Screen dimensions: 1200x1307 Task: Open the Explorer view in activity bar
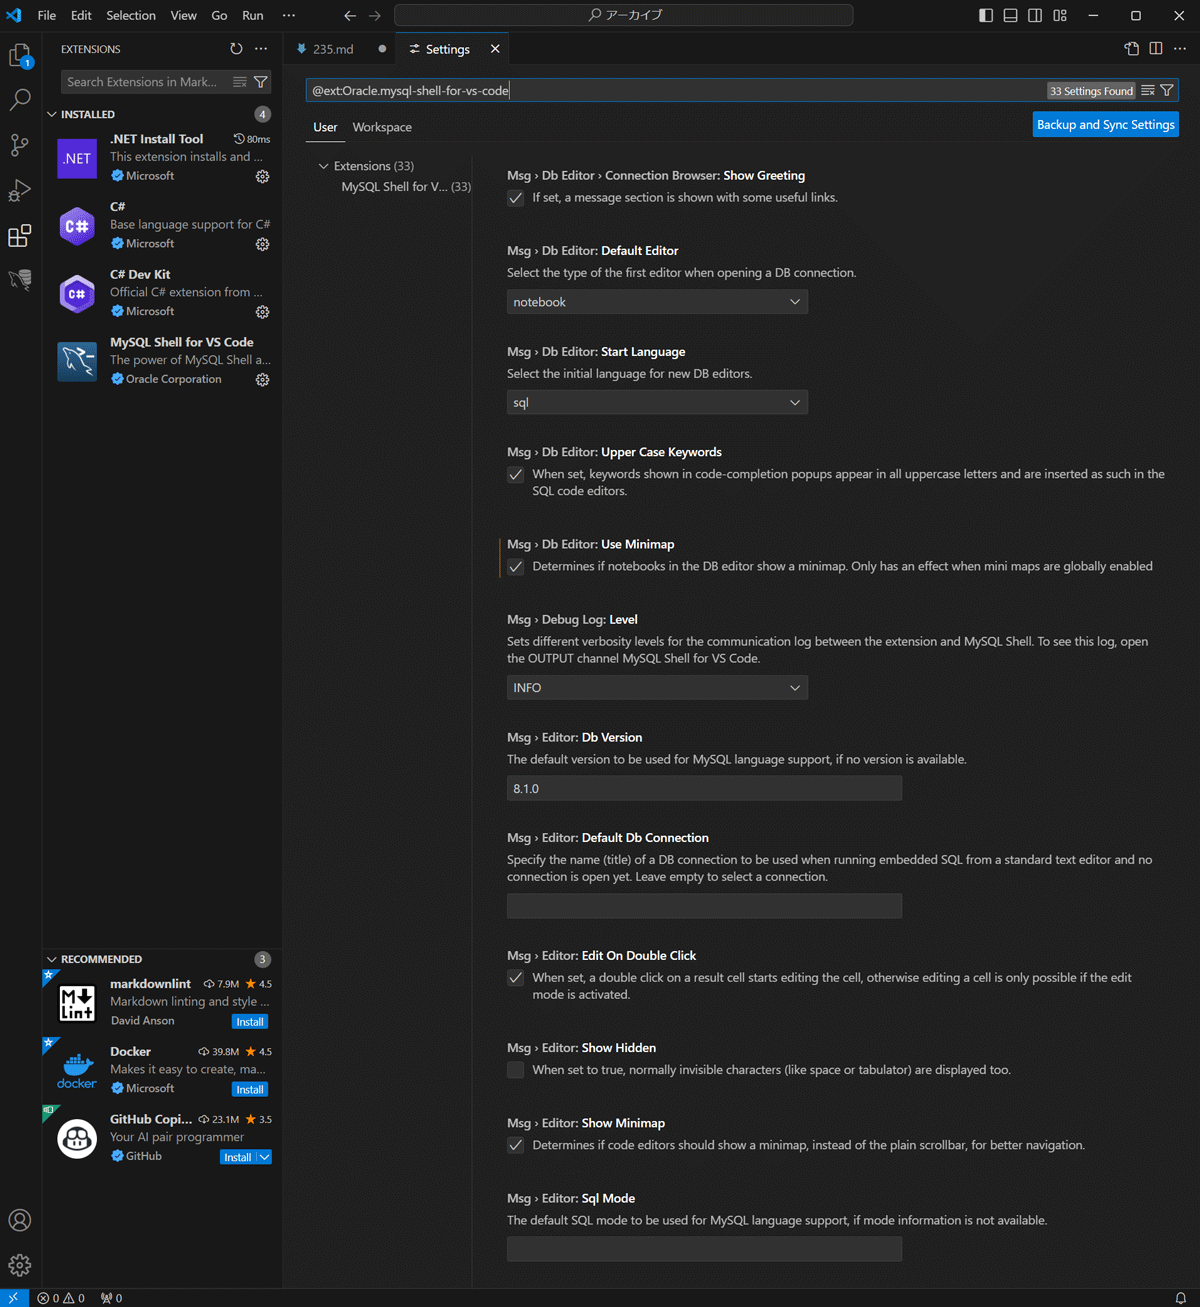pos(20,55)
